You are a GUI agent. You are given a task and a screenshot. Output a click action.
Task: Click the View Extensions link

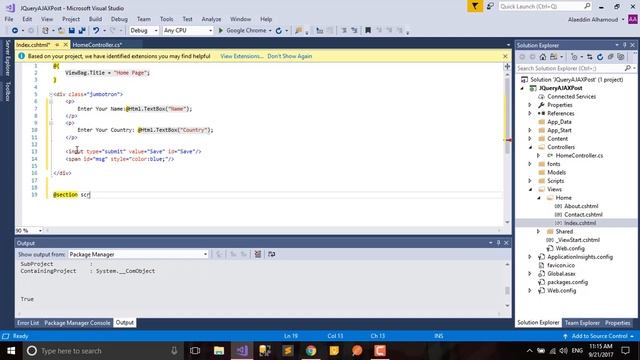point(242,56)
